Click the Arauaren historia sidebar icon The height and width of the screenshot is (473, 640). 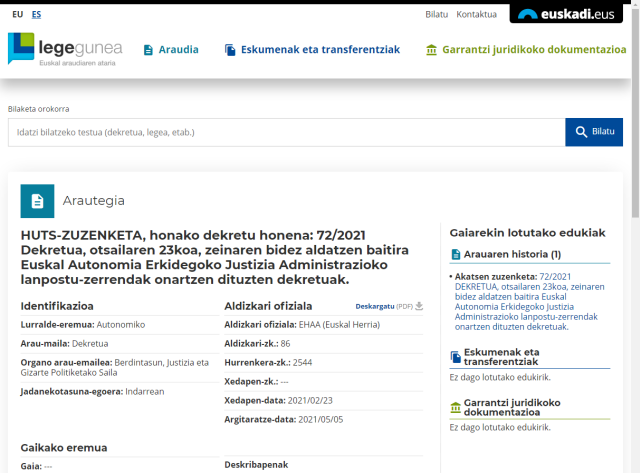click(456, 254)
